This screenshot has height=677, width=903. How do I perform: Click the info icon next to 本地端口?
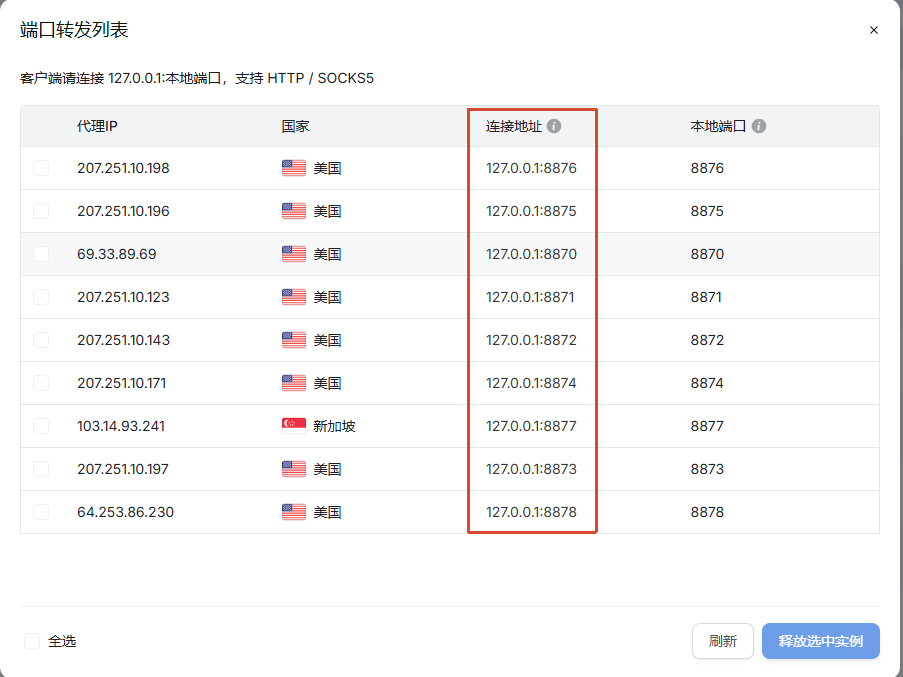pyautogui.click(x=759, y=126)
